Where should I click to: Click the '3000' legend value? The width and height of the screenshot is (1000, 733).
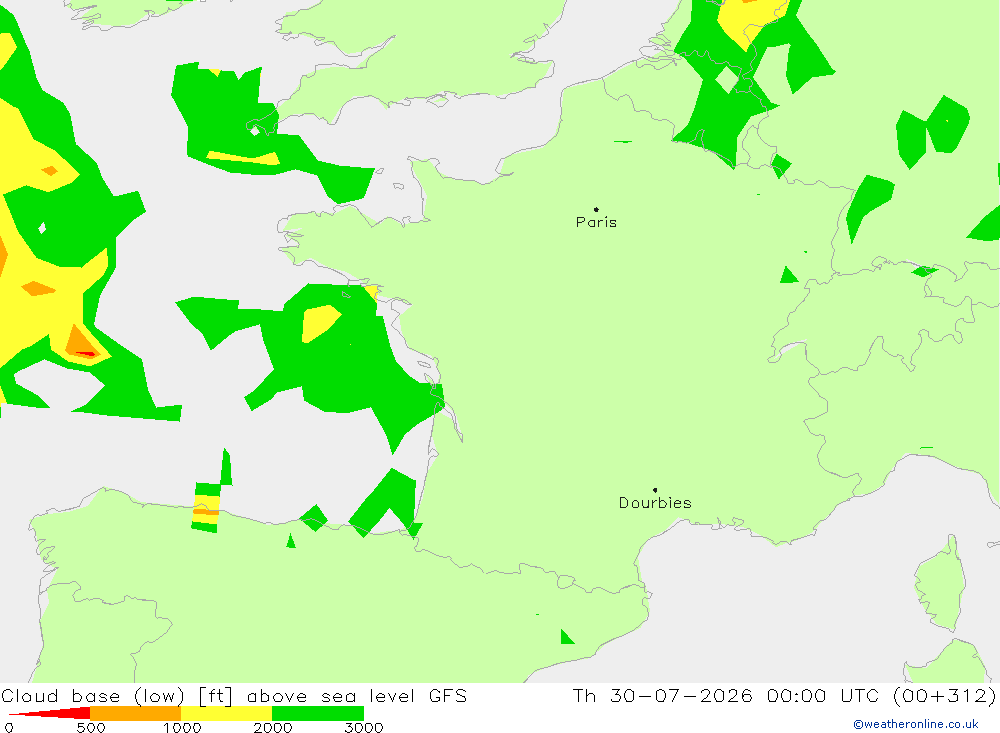click(x=364, y=728)
